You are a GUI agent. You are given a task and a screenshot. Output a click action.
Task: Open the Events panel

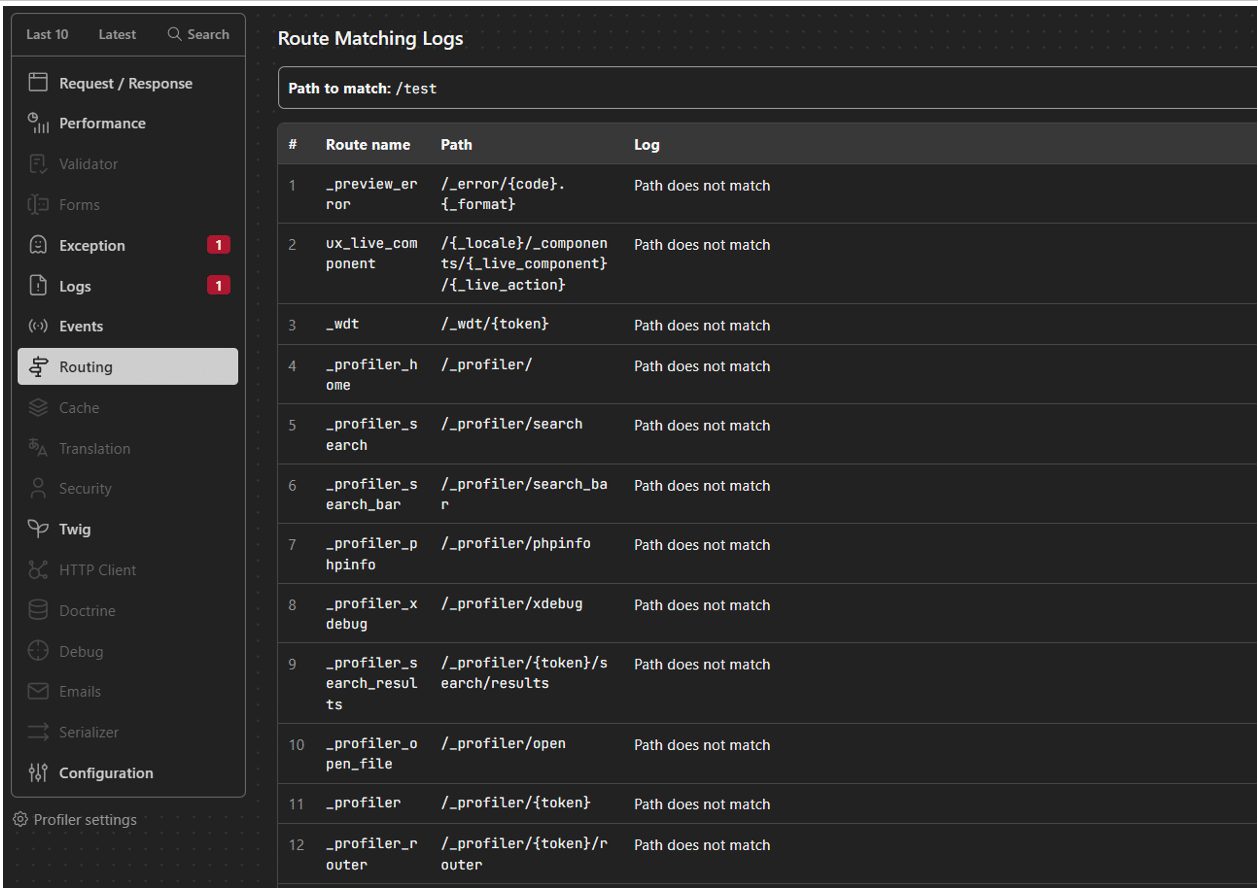click(81, 326)
